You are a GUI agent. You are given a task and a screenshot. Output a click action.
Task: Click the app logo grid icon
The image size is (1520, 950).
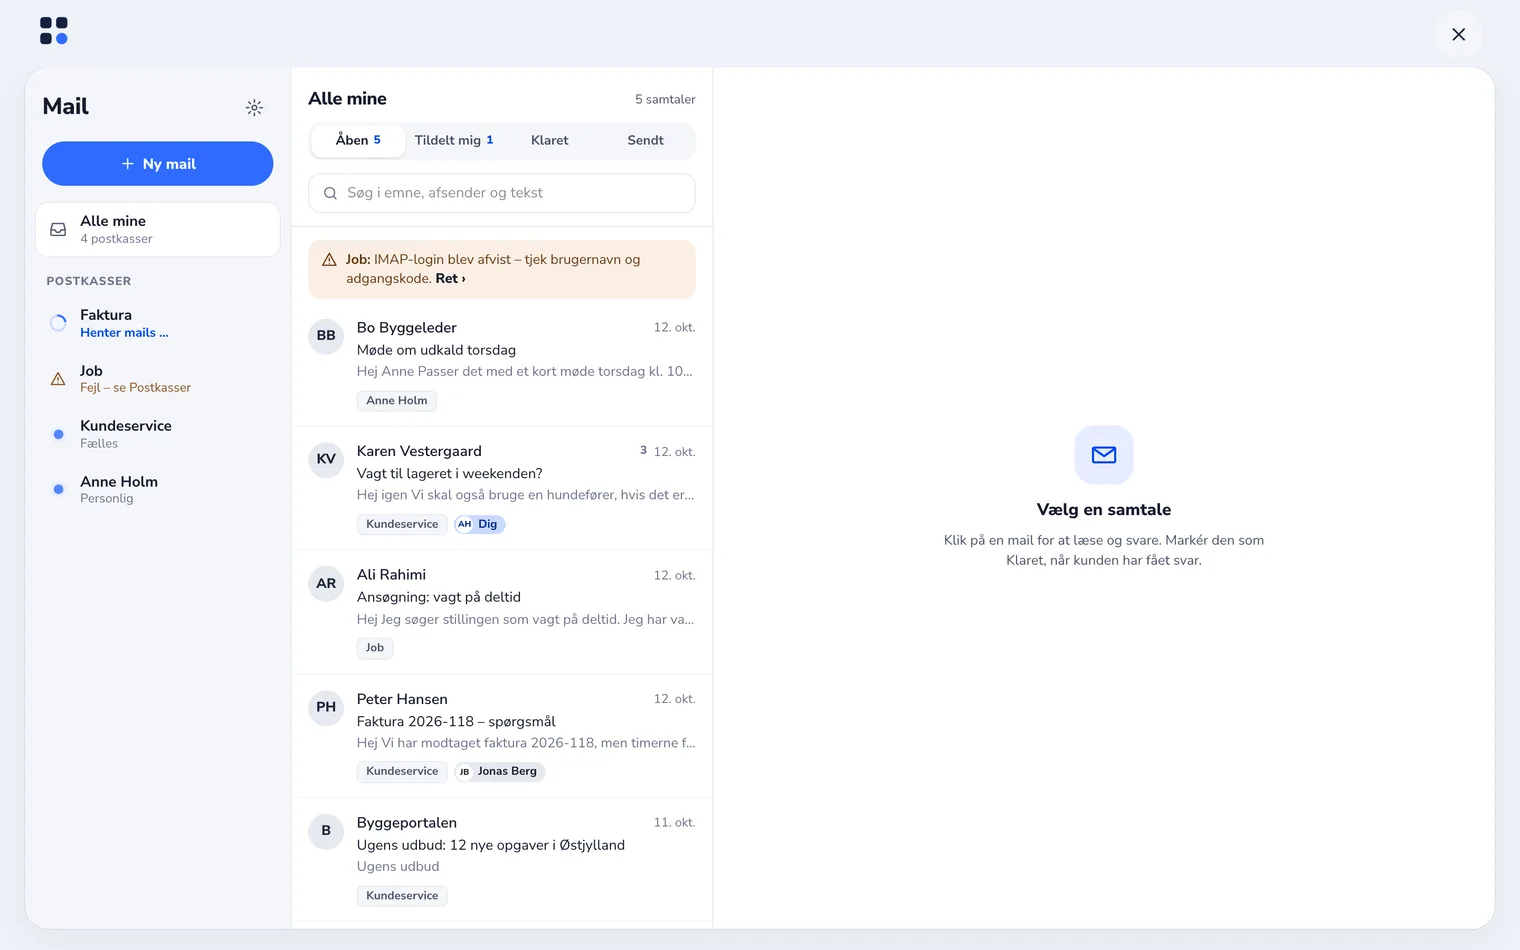point(54,31)
